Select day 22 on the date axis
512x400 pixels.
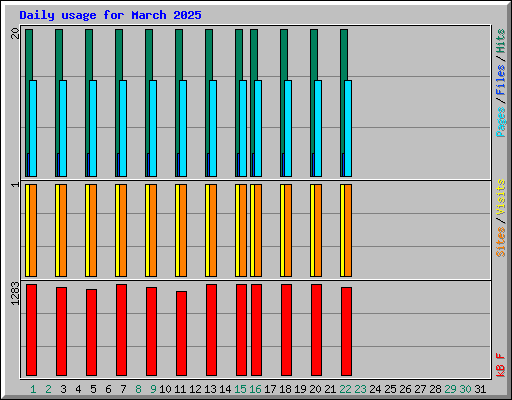point(345,389)
